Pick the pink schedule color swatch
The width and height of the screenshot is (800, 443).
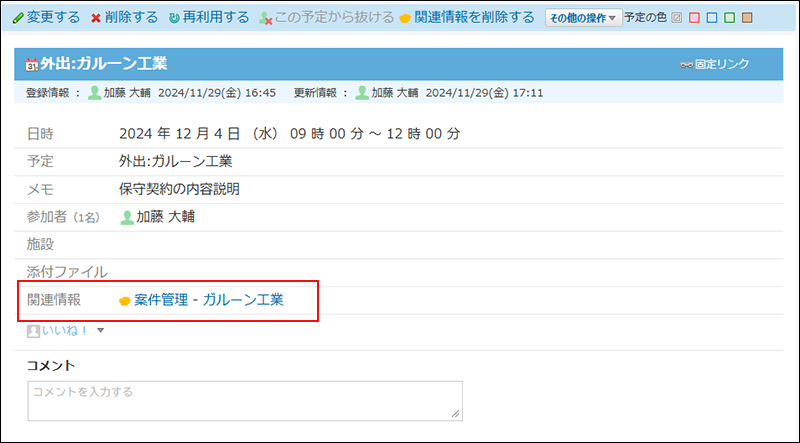[x=694, y=18]
